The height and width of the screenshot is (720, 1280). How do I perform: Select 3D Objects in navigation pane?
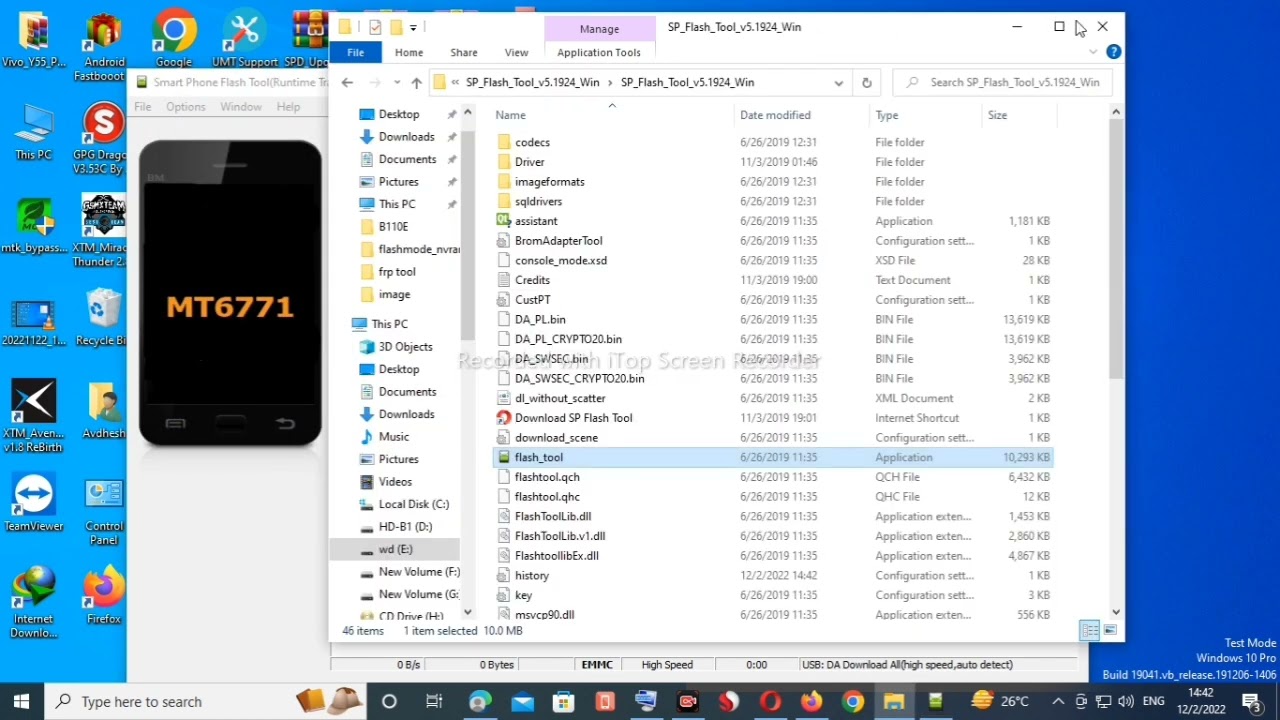(395, 347)
